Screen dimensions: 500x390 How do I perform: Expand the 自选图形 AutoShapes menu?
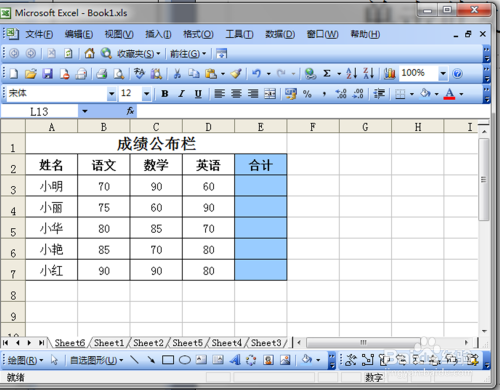click(x=97, y=360)
